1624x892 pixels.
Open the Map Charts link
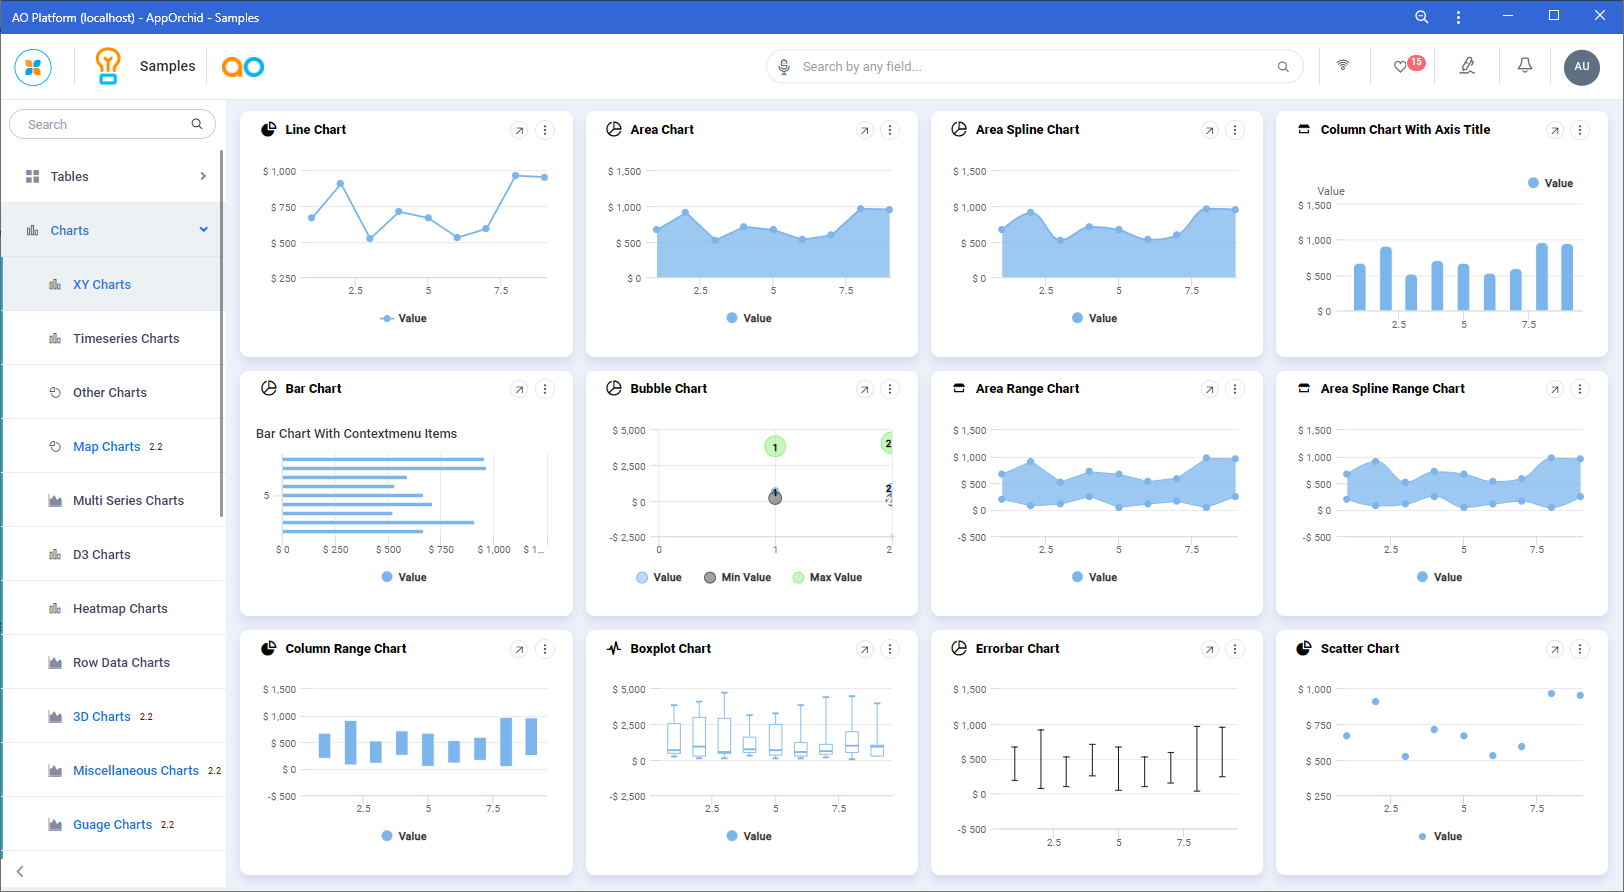click(x=106, y=447)
